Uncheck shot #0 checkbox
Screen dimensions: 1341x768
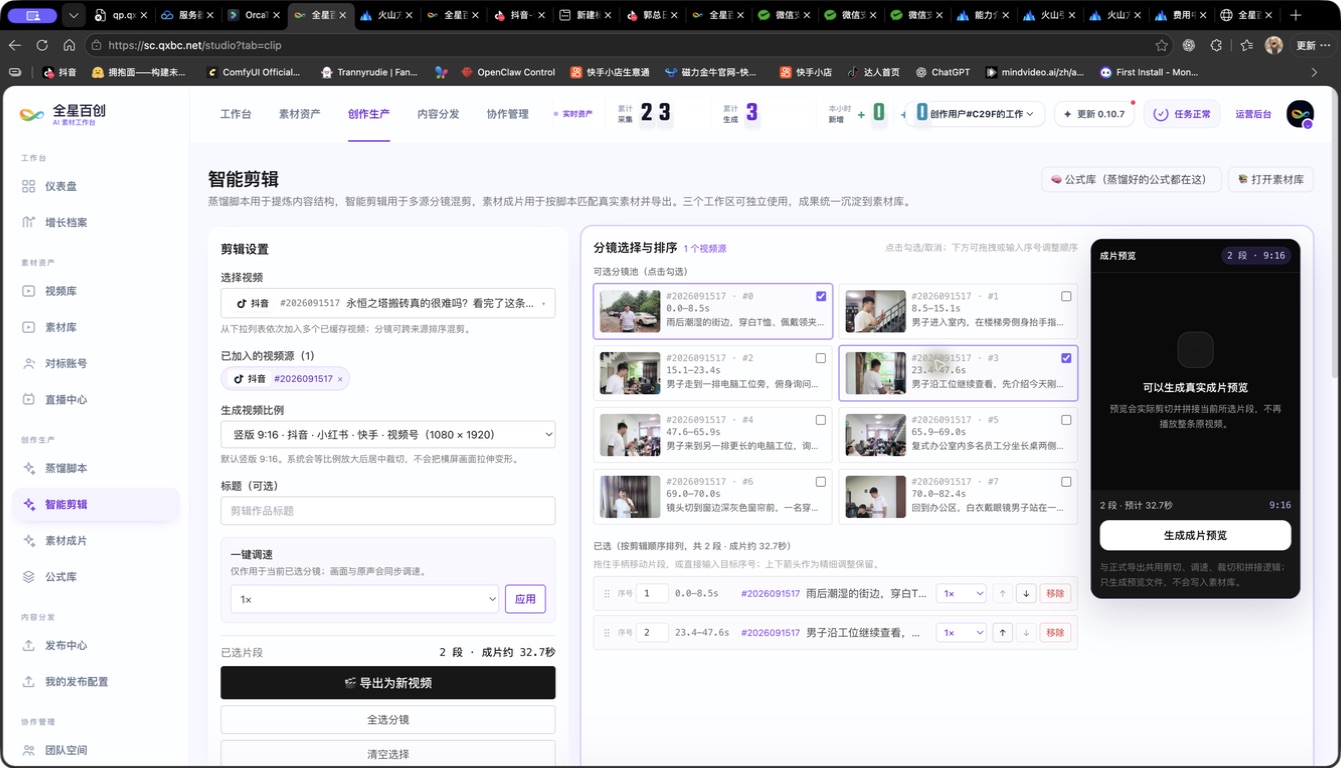[821, 296]
